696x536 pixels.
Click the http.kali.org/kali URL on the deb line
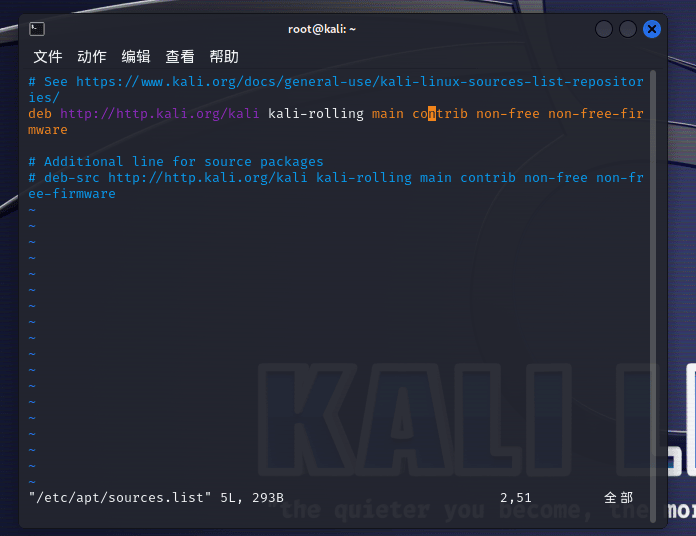(160, 114)
